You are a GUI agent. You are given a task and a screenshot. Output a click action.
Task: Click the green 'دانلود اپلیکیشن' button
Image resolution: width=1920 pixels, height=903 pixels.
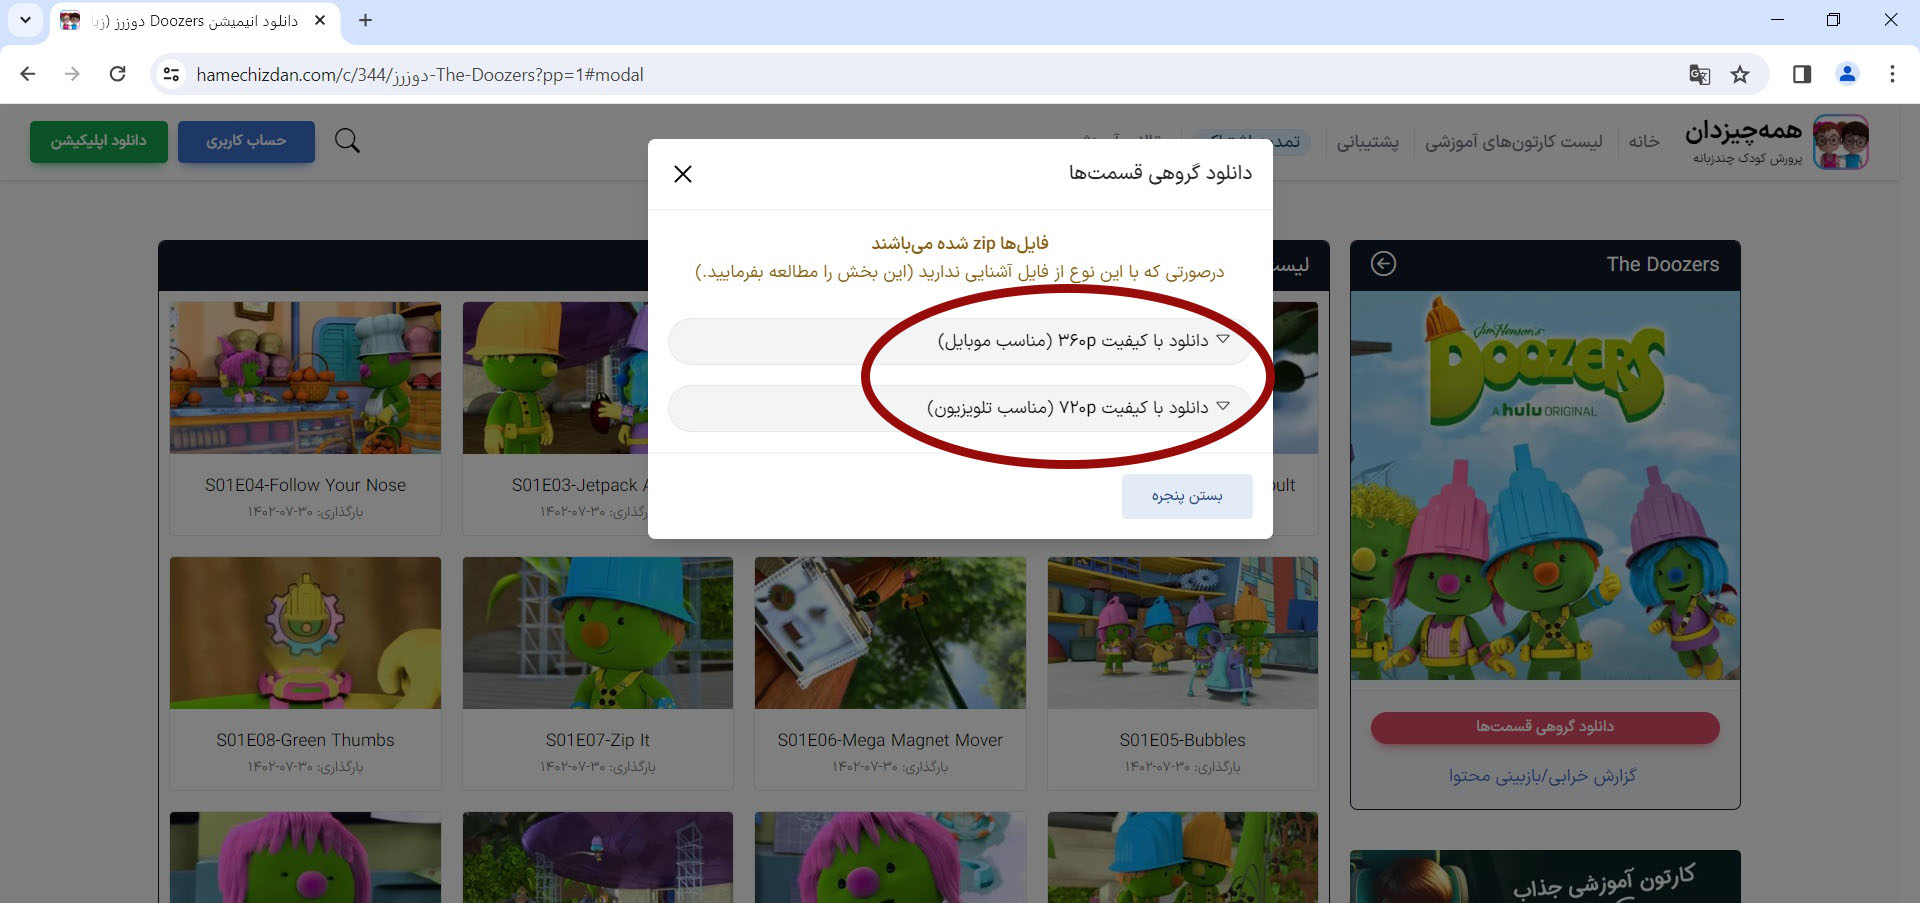point(99,141)
